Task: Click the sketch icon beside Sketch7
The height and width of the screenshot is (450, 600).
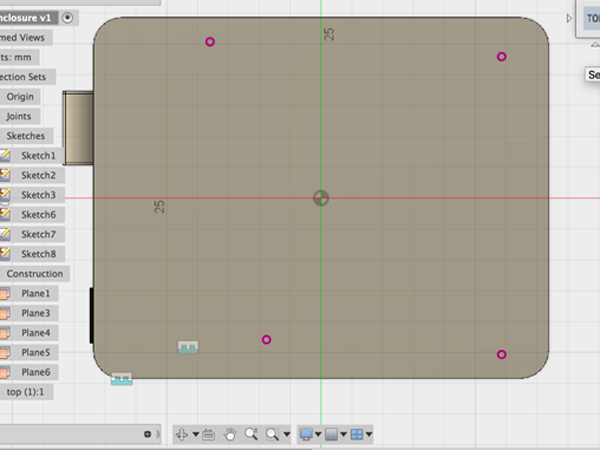Action: tap(5, 234)
